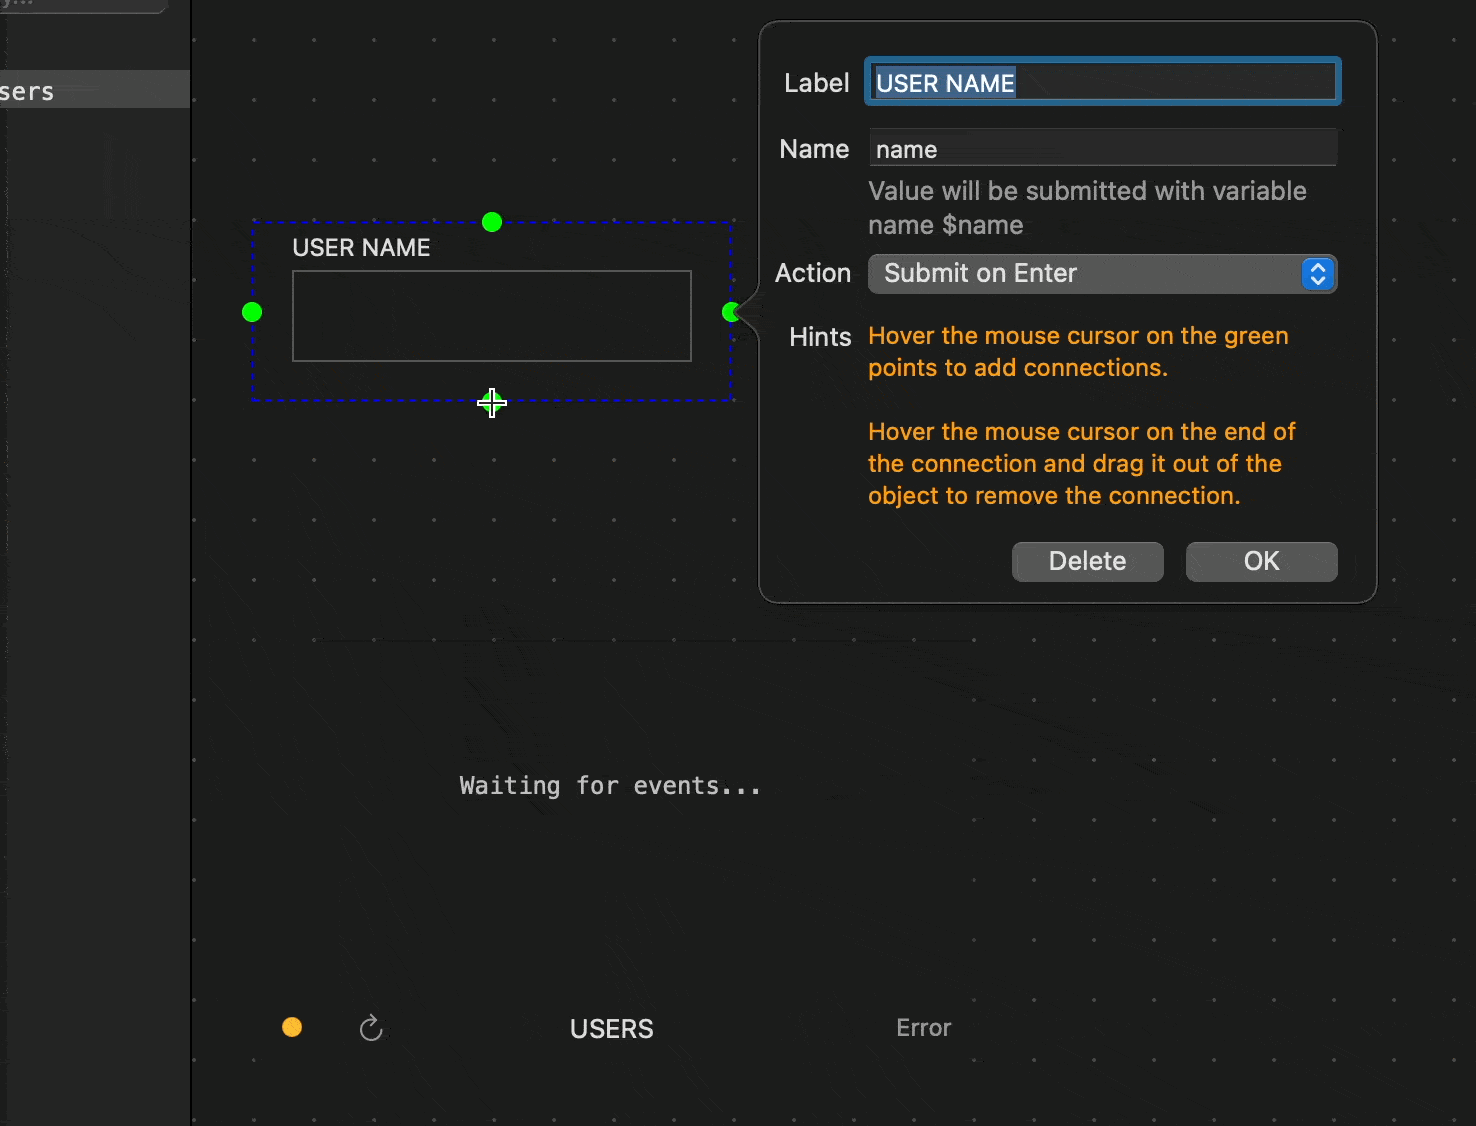Image resolution: width=1476 pixels, height=1126 pixels.
Task: Select the sidebar item ending in 'sers'
Action: click(x=95, y=90)
